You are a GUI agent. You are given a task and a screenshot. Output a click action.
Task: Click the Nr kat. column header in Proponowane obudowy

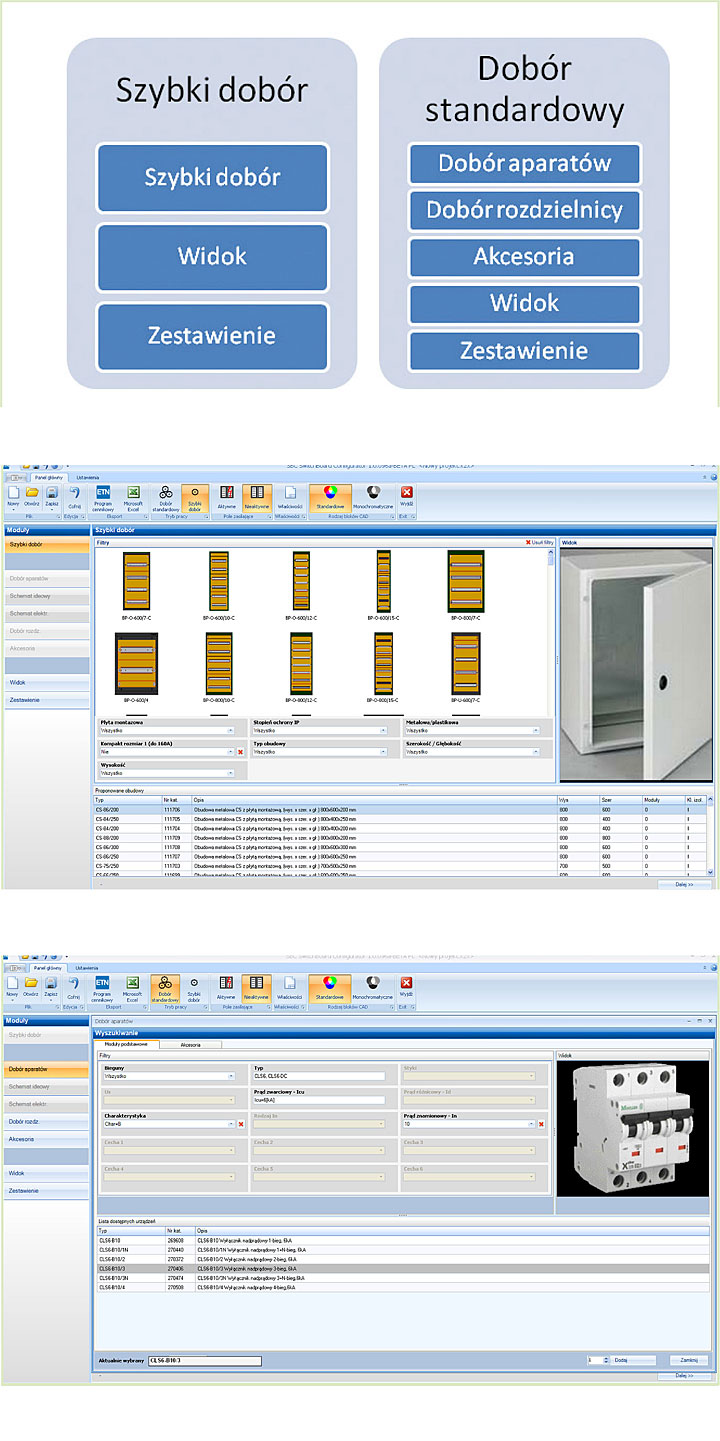pos(177,800)
